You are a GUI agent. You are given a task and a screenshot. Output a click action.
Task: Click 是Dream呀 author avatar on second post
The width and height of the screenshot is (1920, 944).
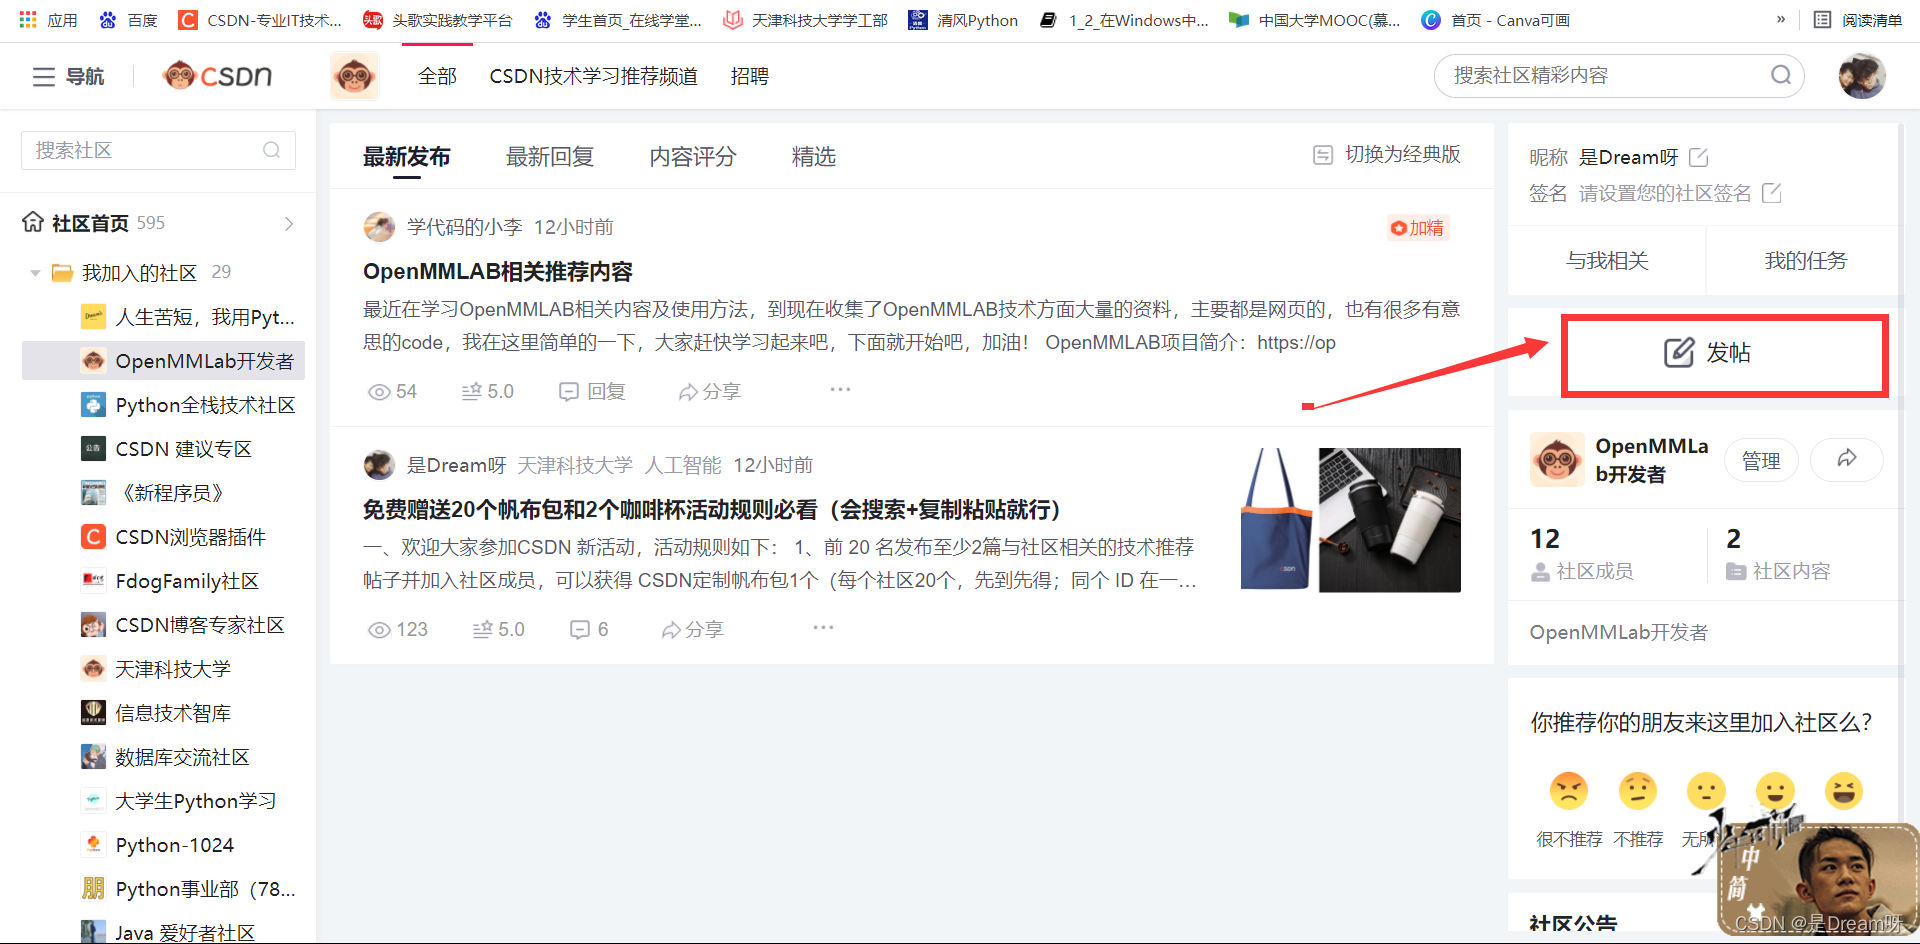[379, 465]
